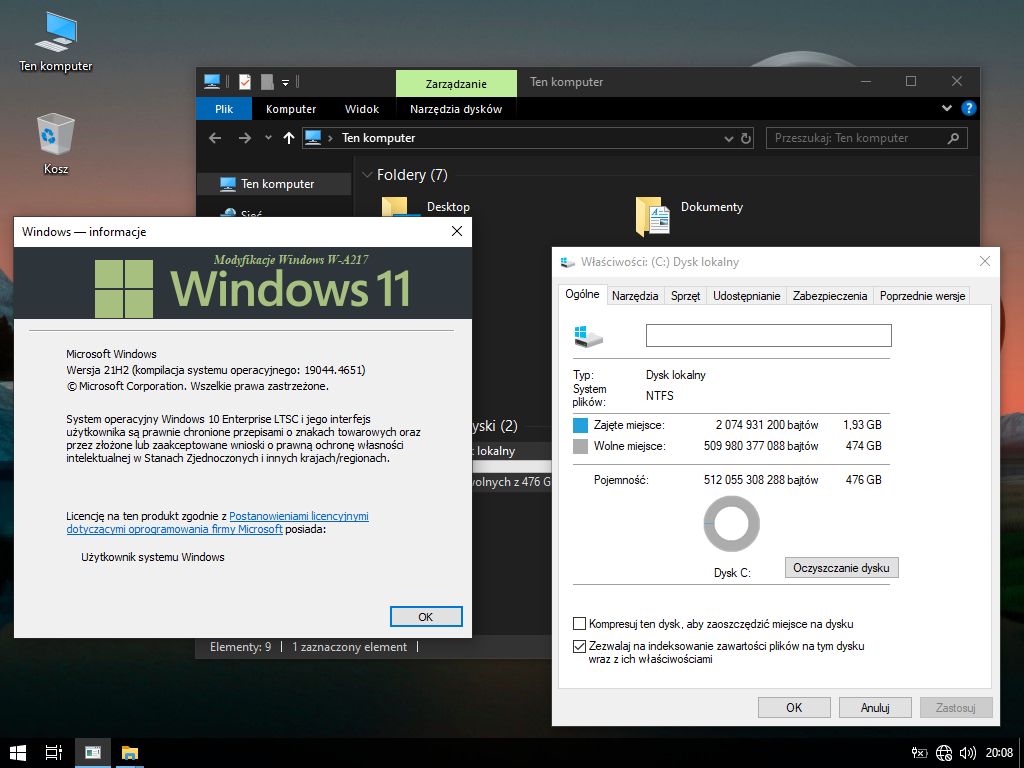Image resolution: width=1024 pixels, height=768 pixels.
Task: Uncheck the file content indexing checkbox
Action: pos(580,647)
